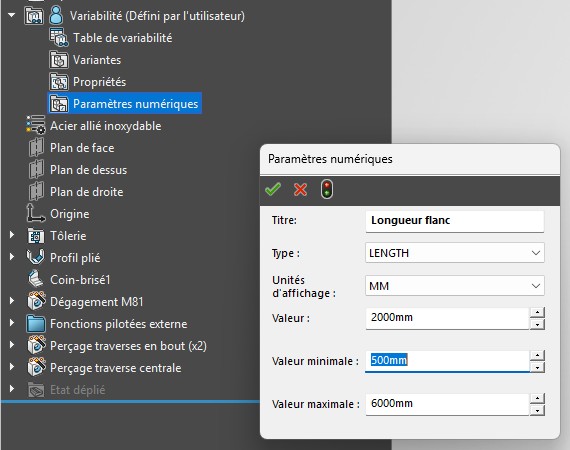Image resolution: width=570 pixels, height=450 pixels.
Task: Click the Dégagement M81 feature icon
Action: coord(36,301)
